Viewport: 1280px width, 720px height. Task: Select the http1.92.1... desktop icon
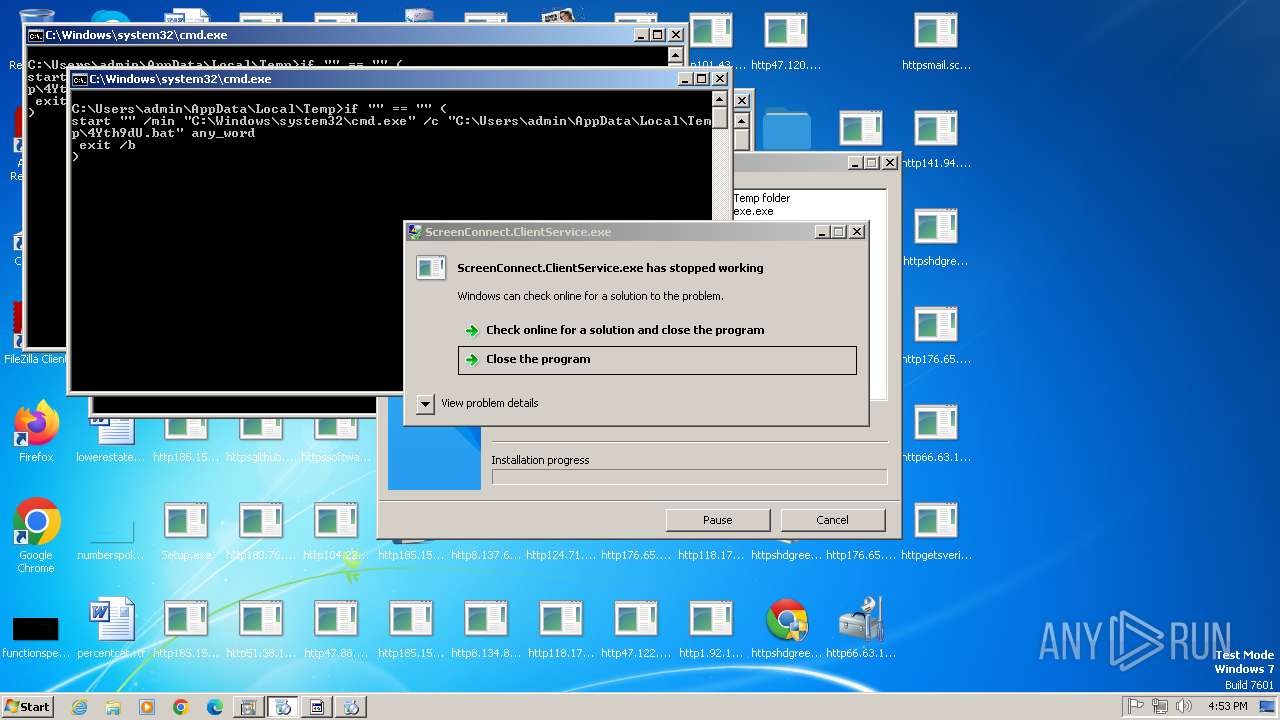(711, 628)
